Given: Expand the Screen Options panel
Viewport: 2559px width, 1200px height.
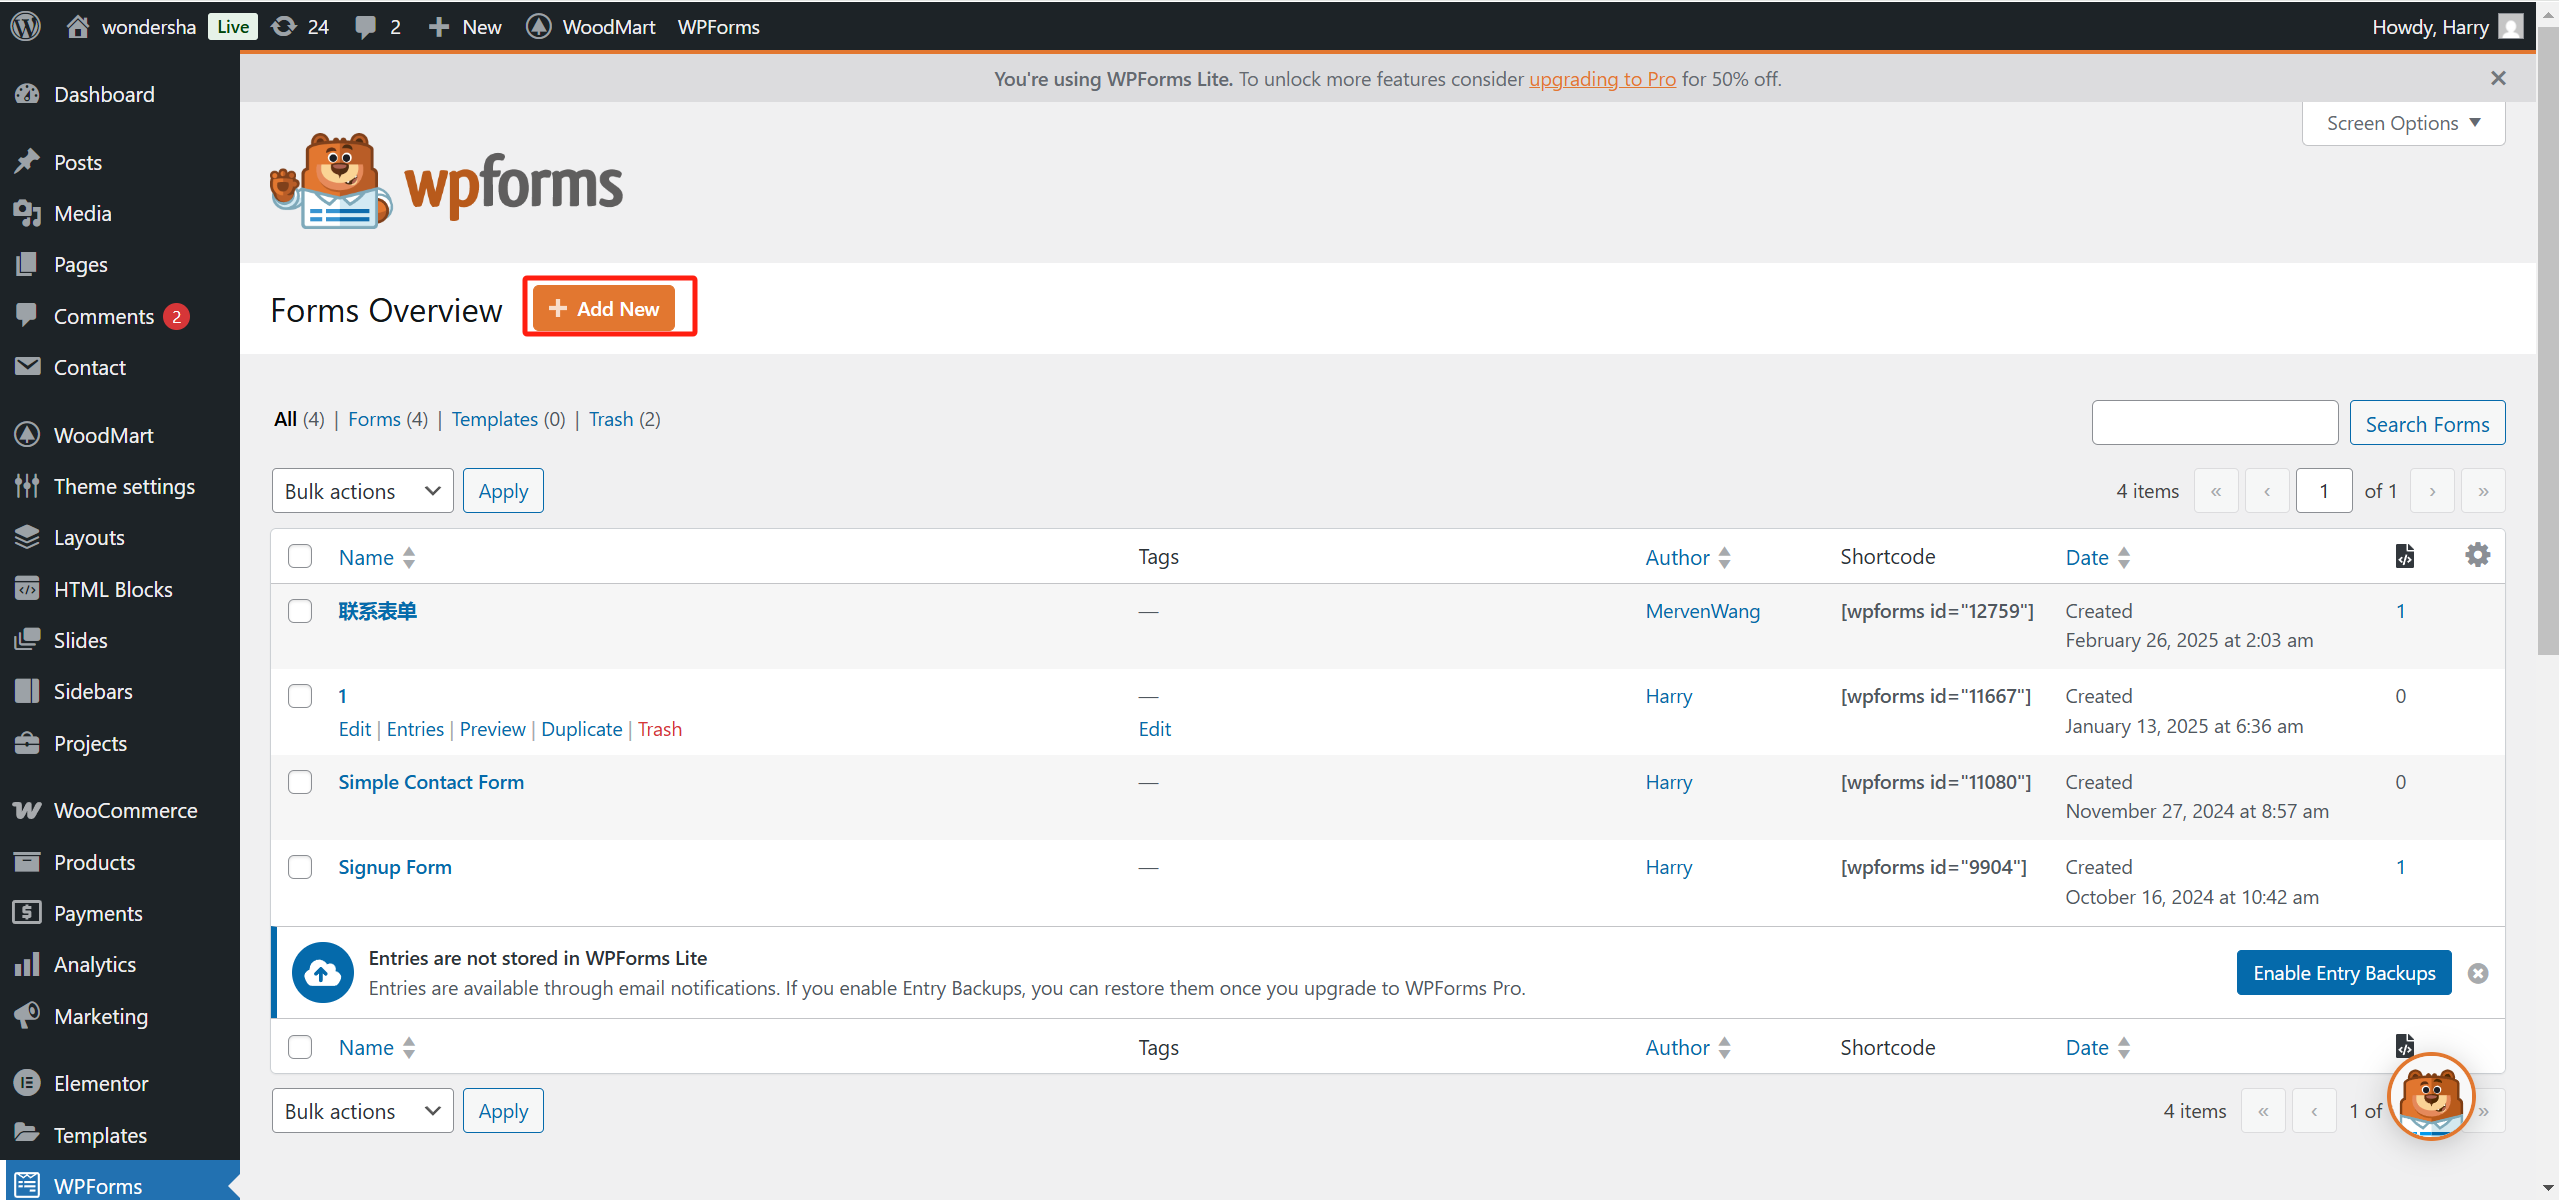Looking at the screenshot, I should click(2402, 123).
